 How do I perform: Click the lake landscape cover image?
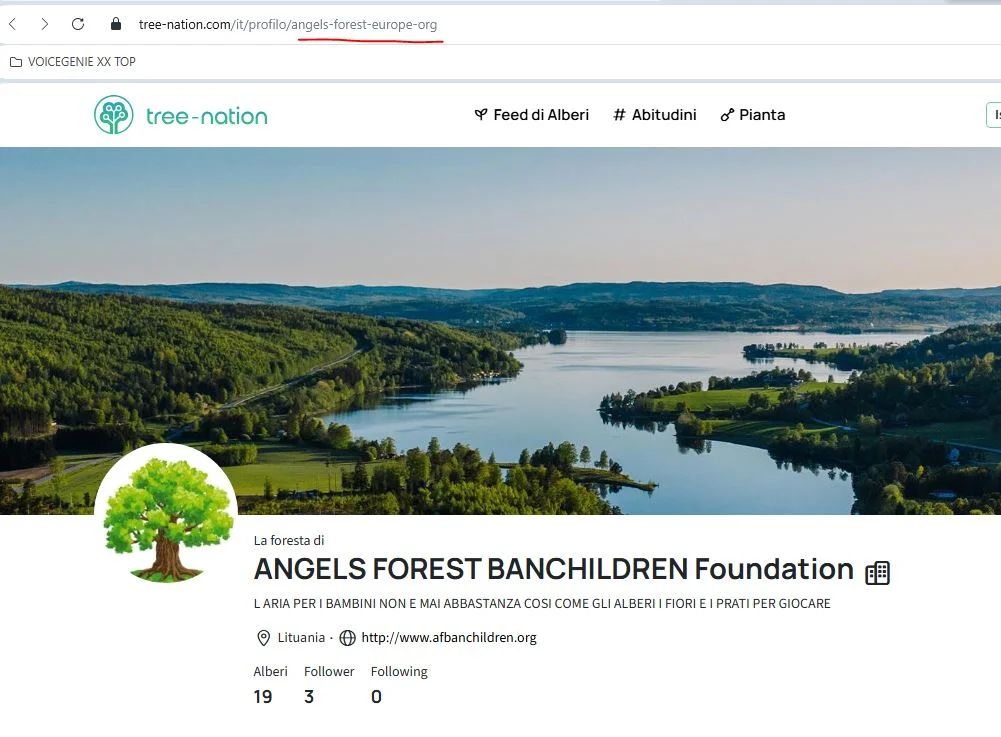click(500, 331)
